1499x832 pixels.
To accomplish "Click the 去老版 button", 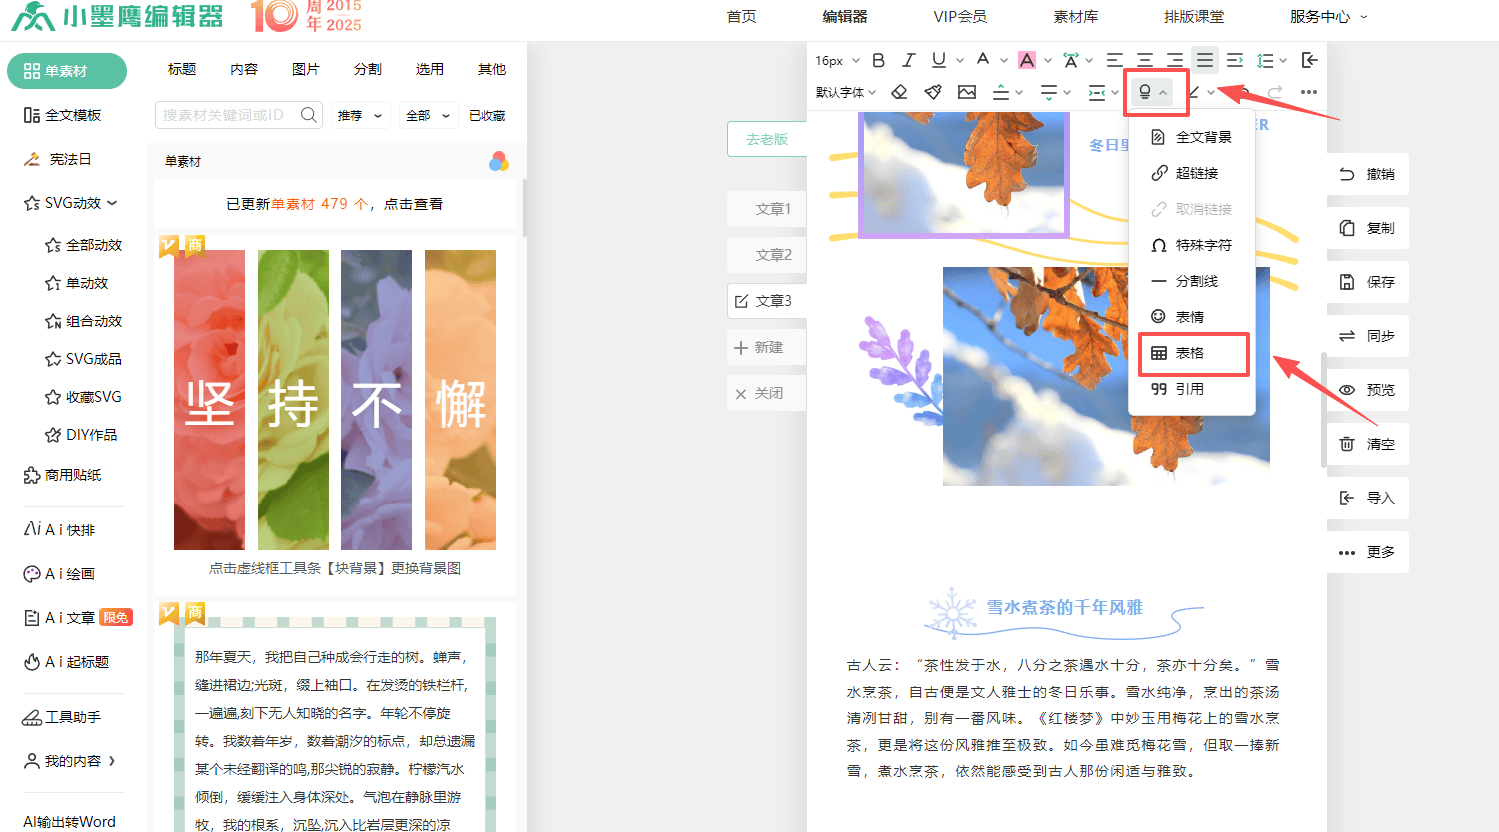I will tap(767, 139).
